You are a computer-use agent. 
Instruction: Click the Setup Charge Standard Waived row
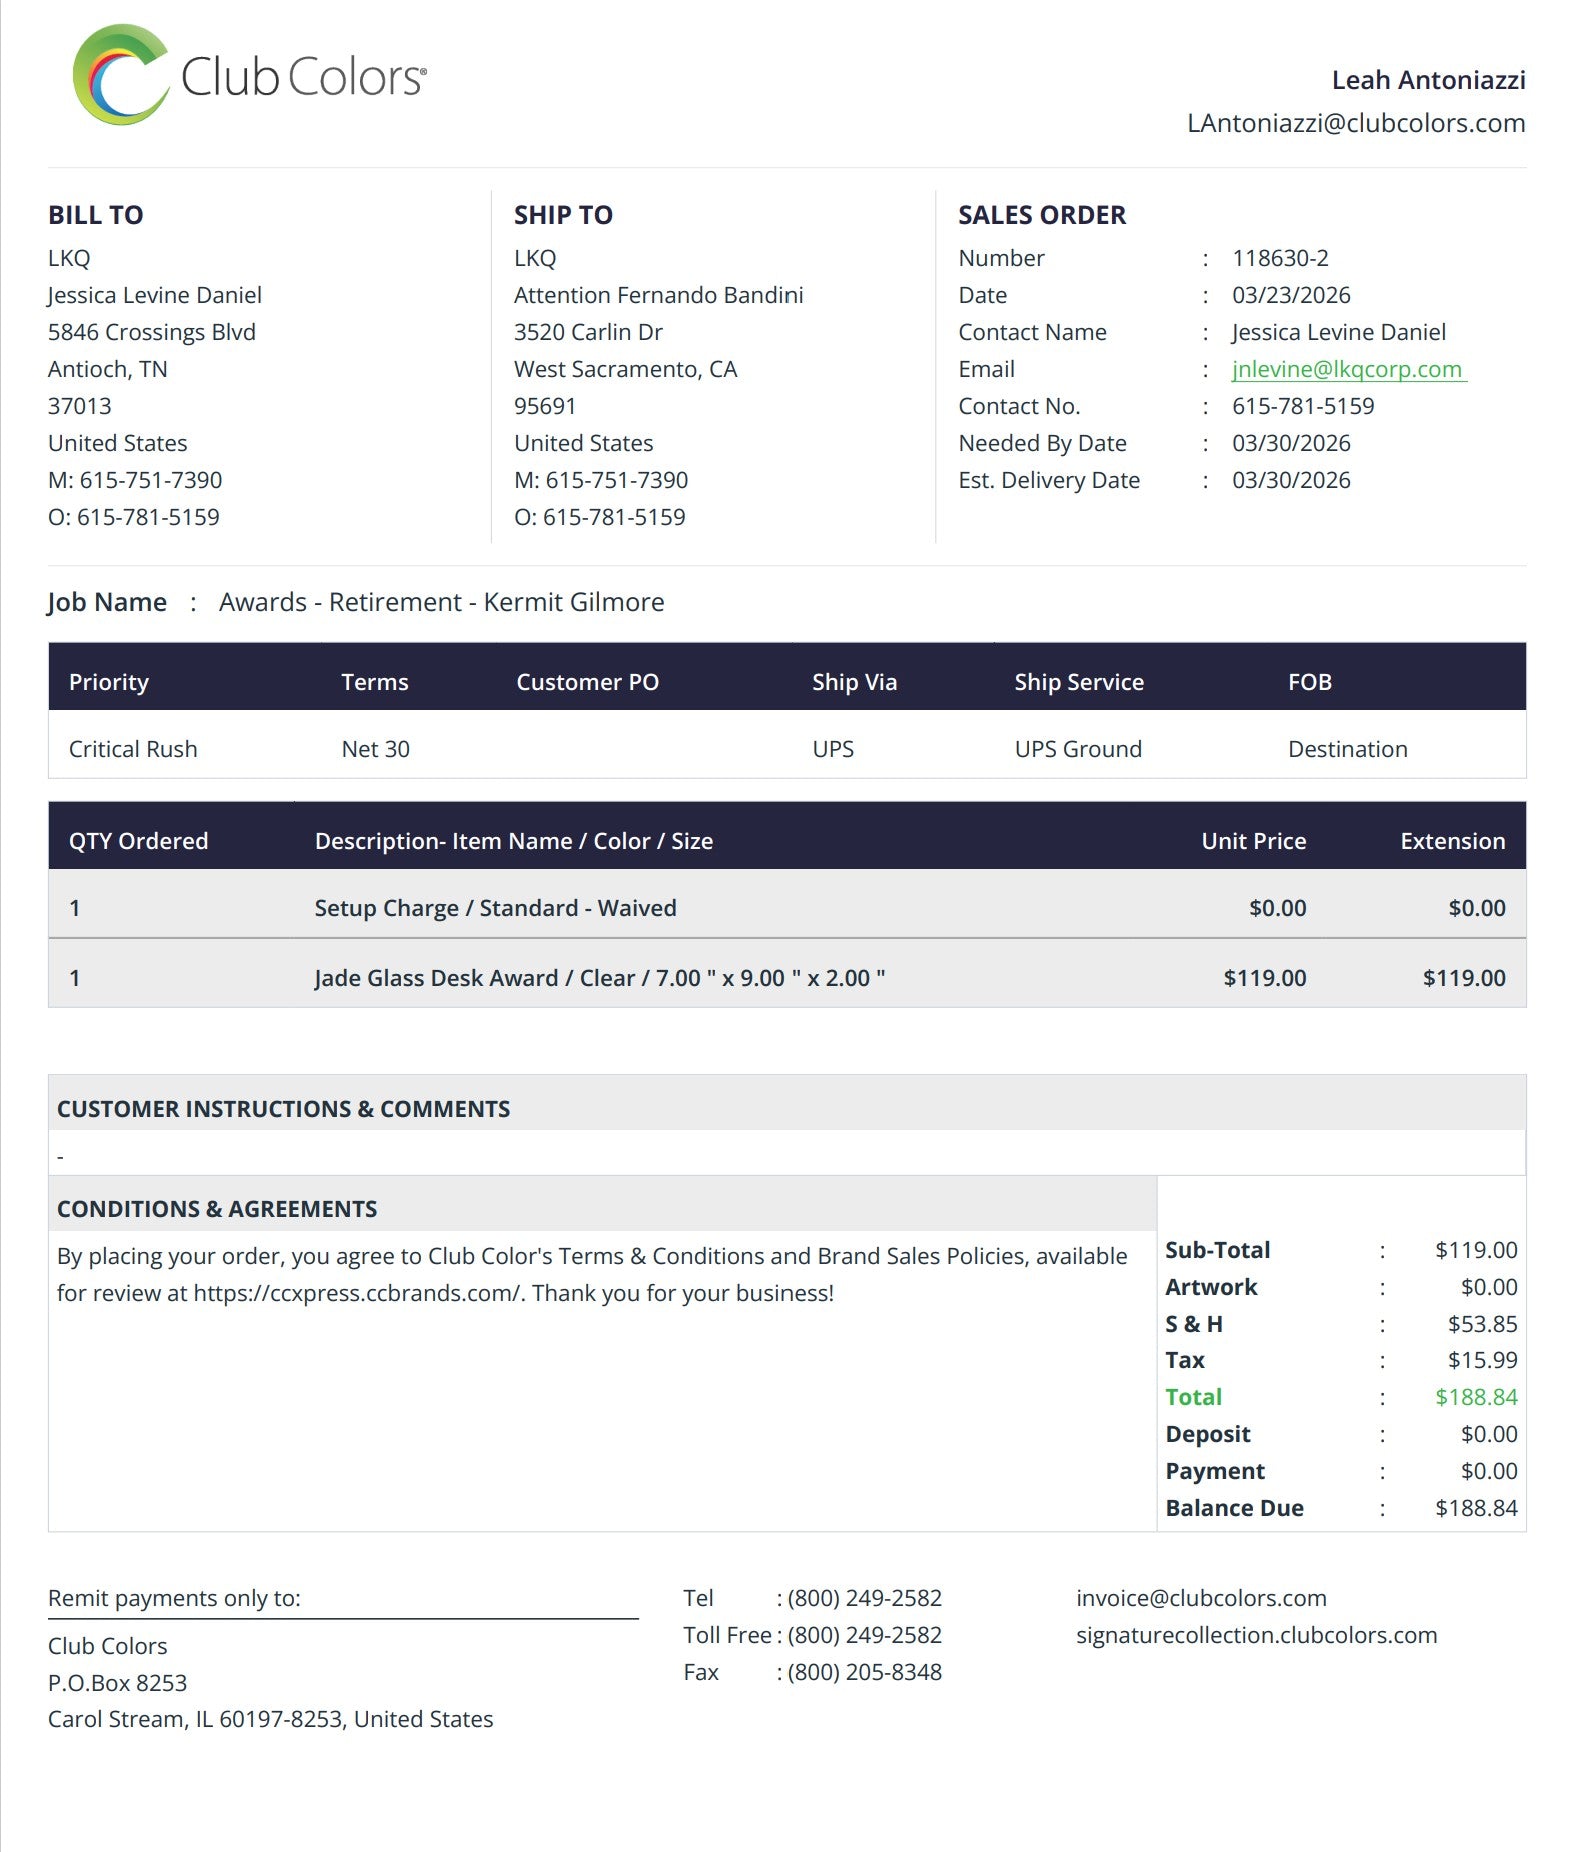pos(787,907)
